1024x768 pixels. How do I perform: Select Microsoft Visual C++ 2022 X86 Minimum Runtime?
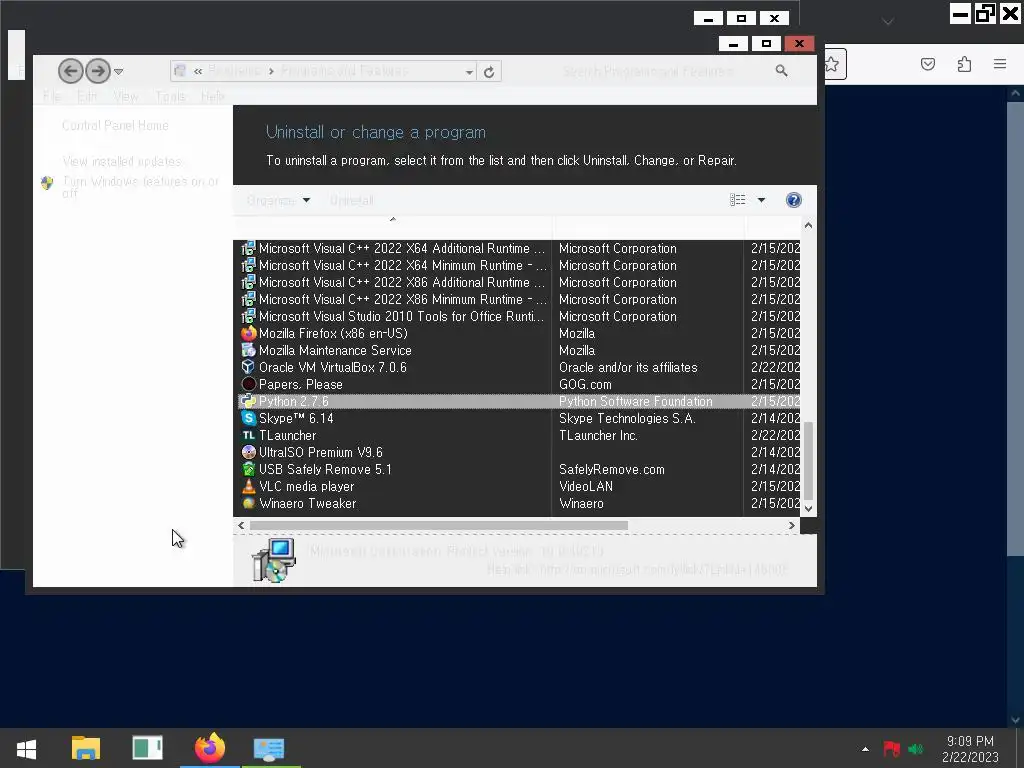point(519,299)
